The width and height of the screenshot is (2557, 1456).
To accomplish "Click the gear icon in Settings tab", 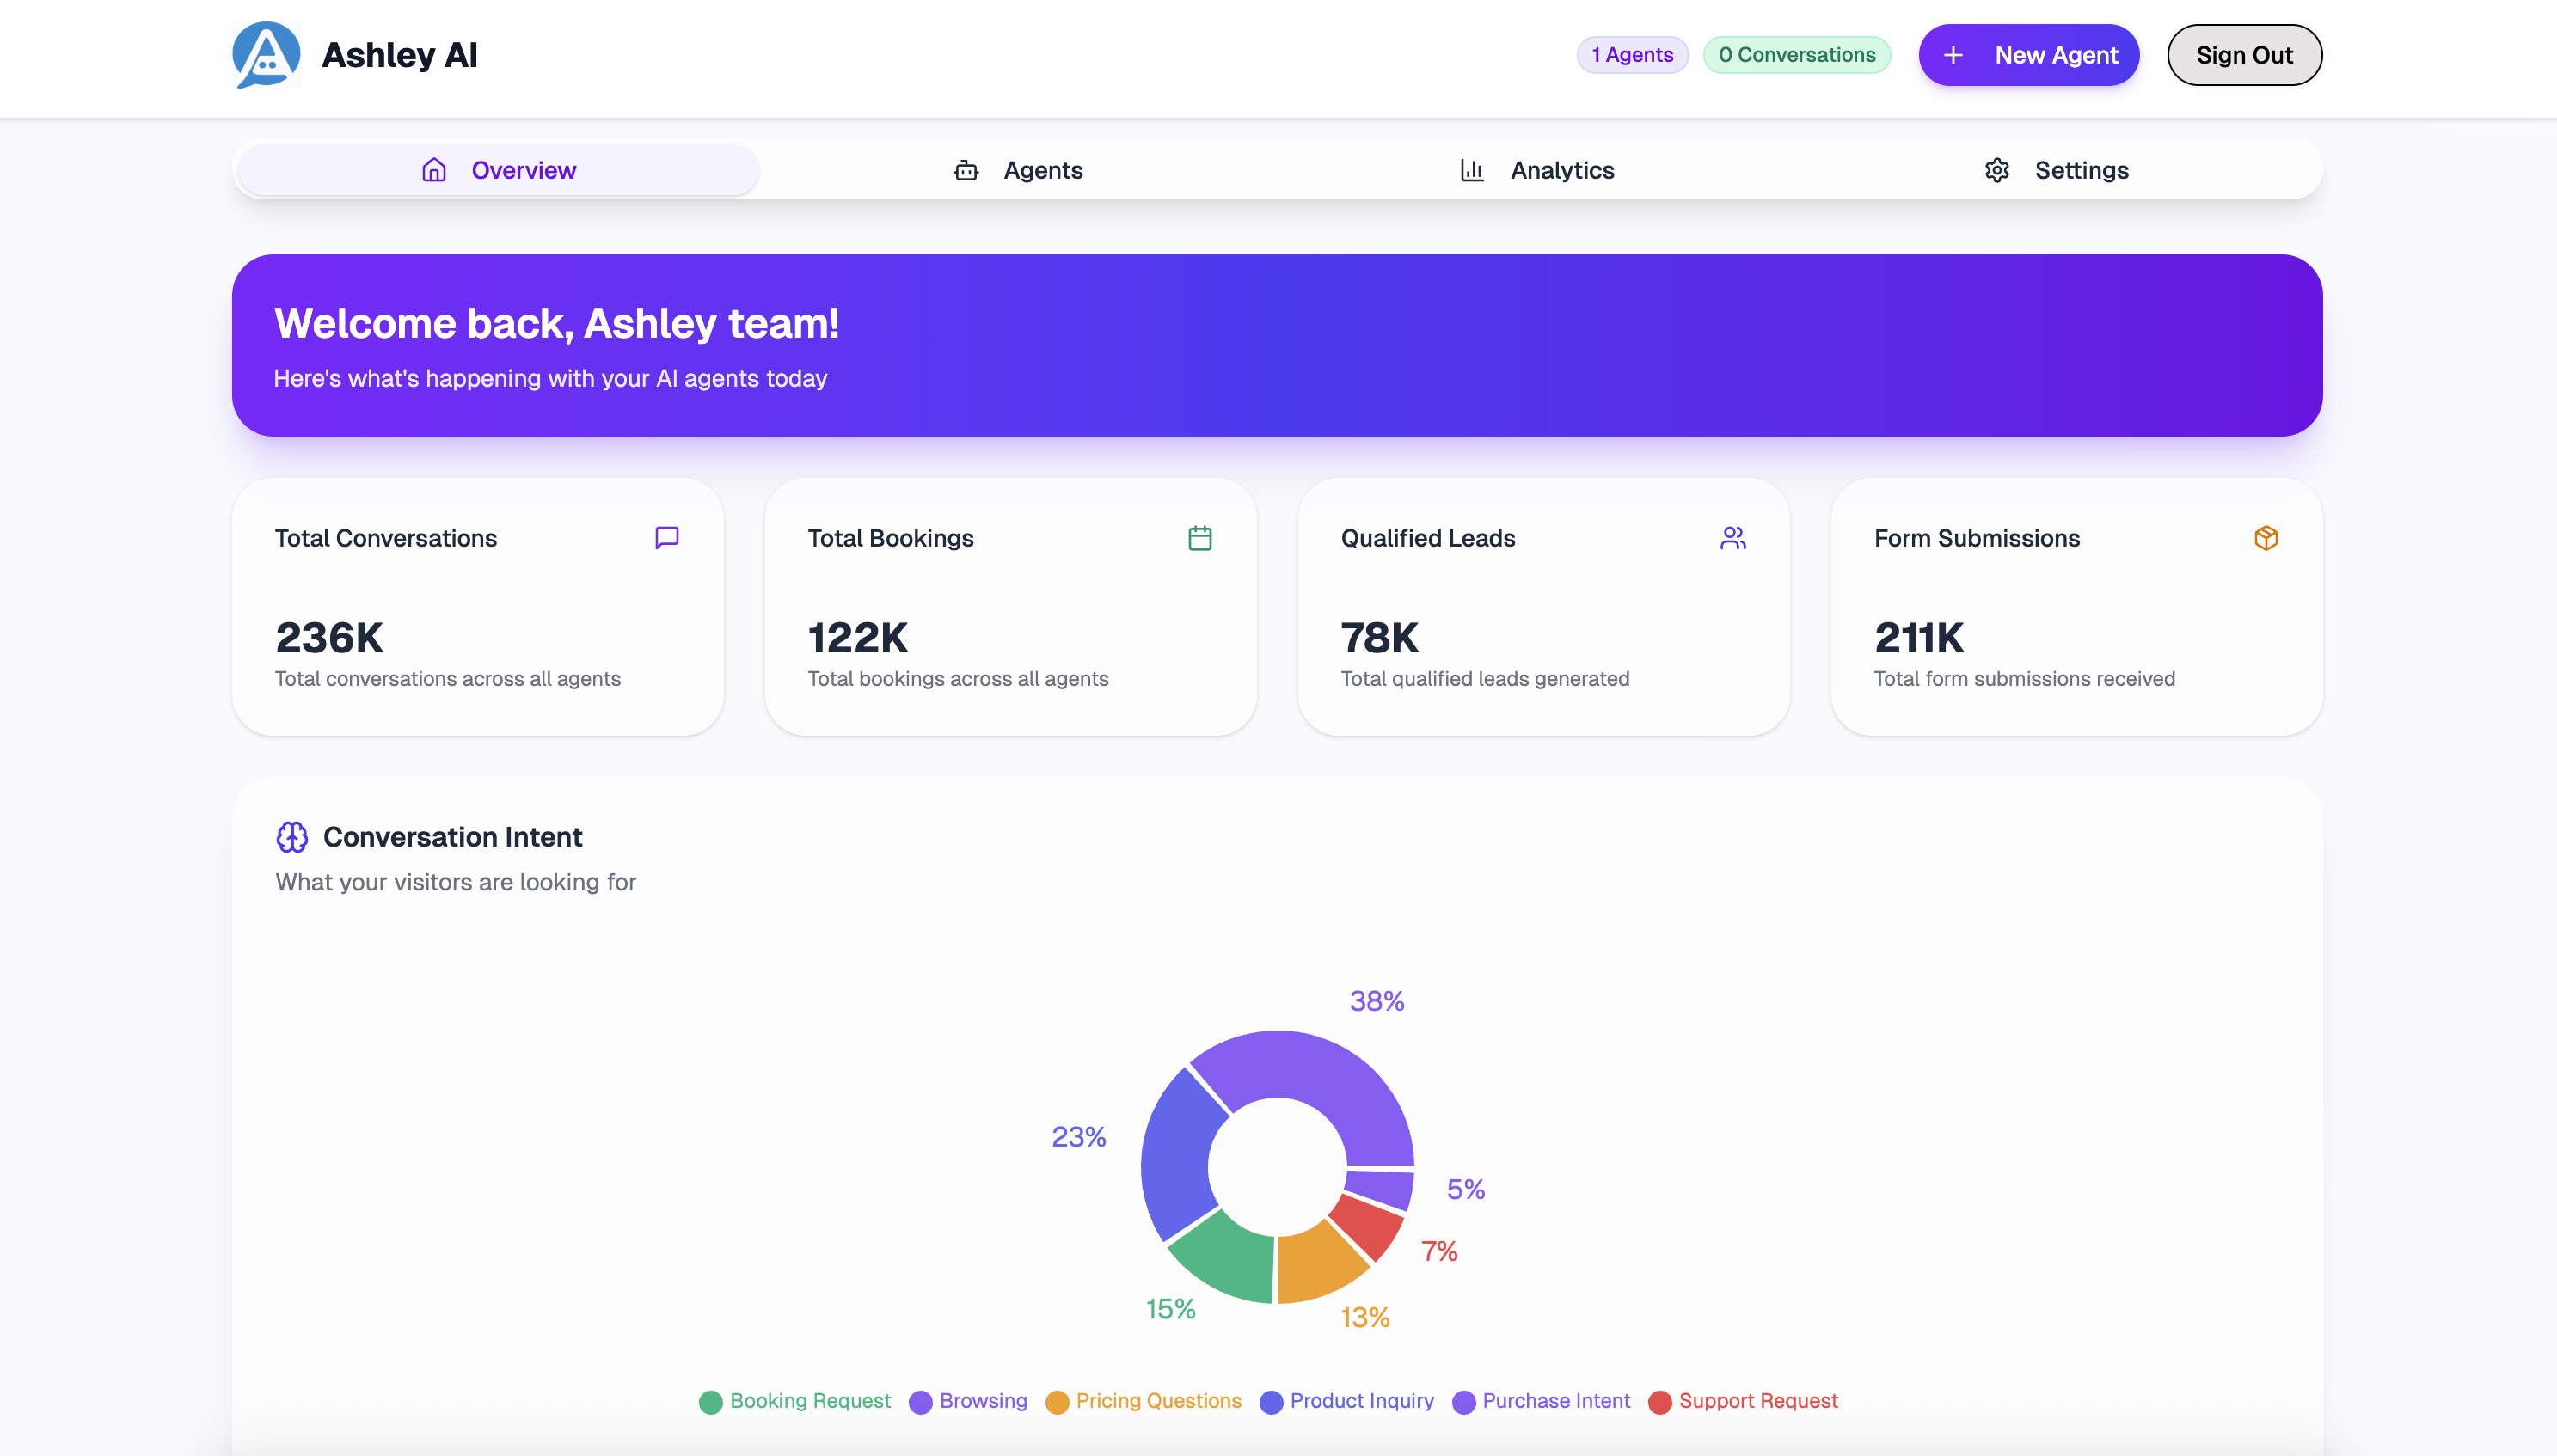I will 1996,170.
